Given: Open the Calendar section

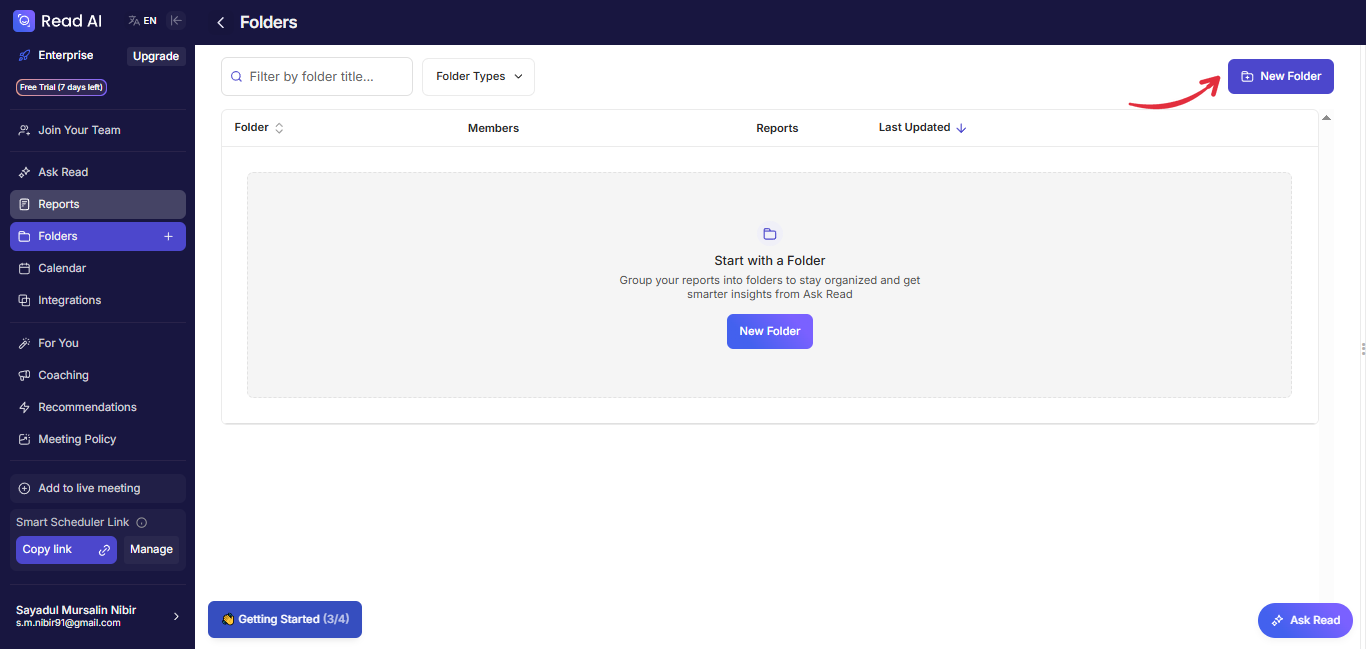Looking at the screenshot, I should pyautogui.click(x=98, y=268).
